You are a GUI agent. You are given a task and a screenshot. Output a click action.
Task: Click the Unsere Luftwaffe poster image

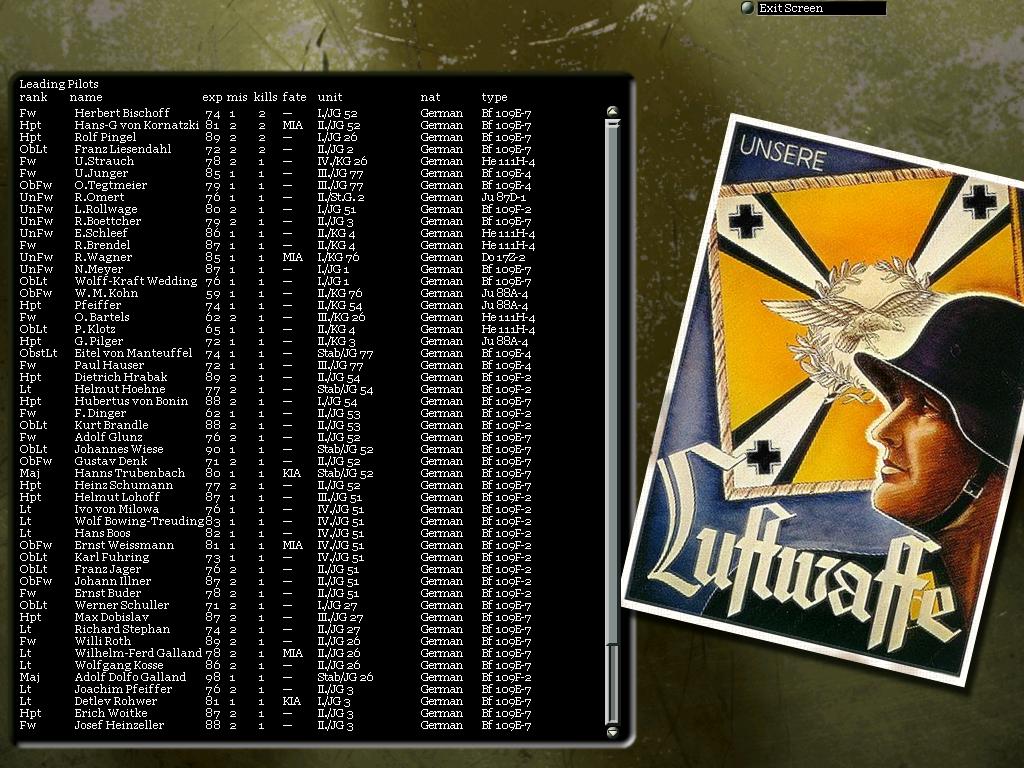(826, 398)
